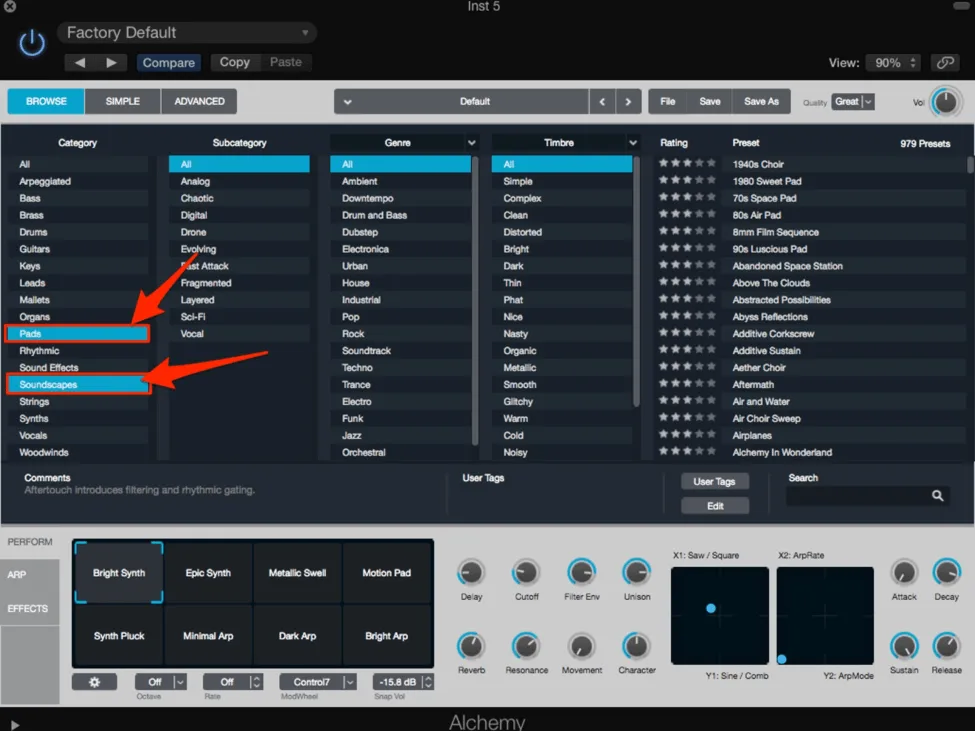Change the Rate Off stepper
The width and height of the screenshot is (975, 731).
pyautogui.click(x=255, y=682)
